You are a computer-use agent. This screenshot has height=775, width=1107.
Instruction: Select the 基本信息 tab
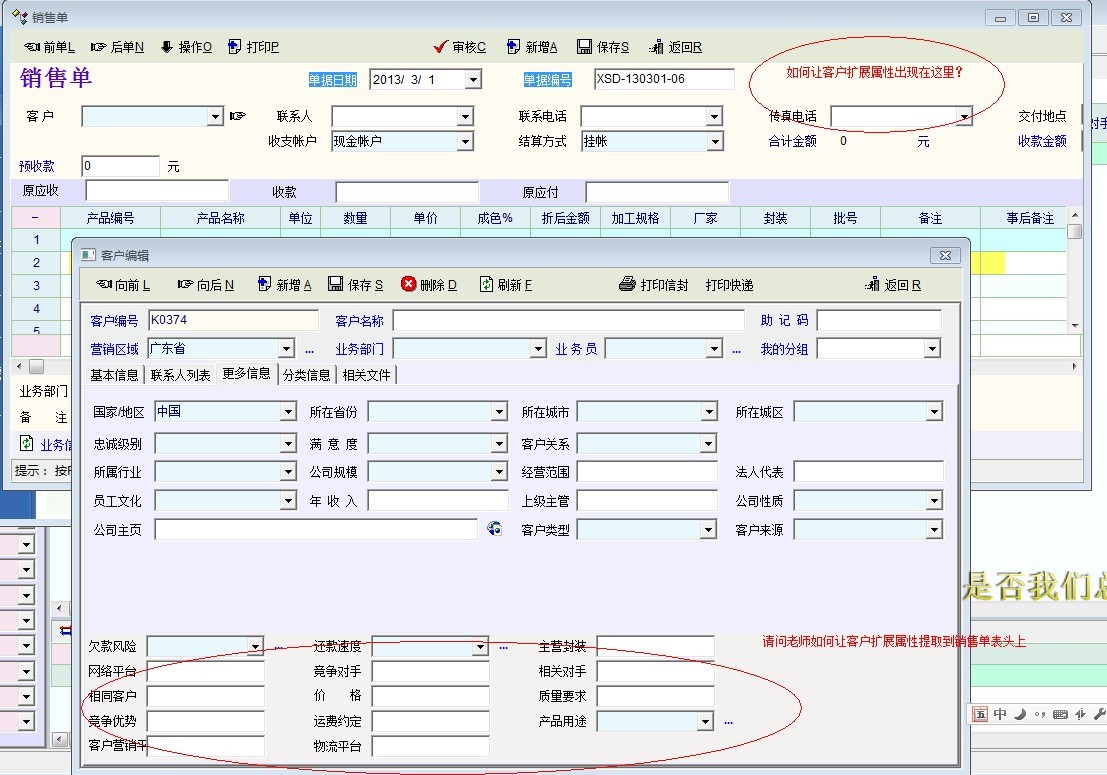[x=114, y=375]
